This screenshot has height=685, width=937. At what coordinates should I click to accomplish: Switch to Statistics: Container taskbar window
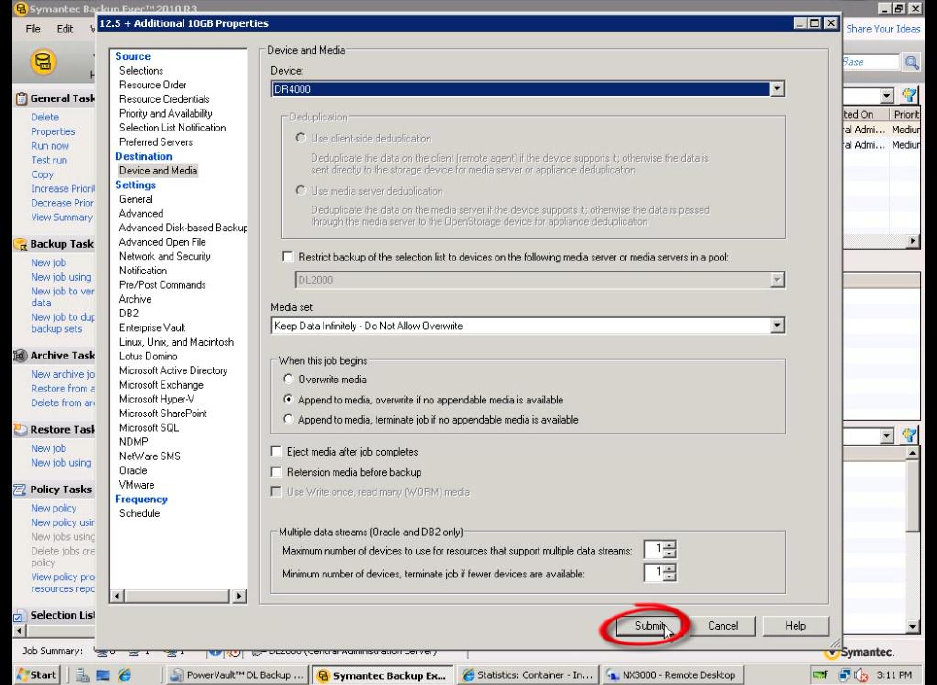tap(528, 675)
